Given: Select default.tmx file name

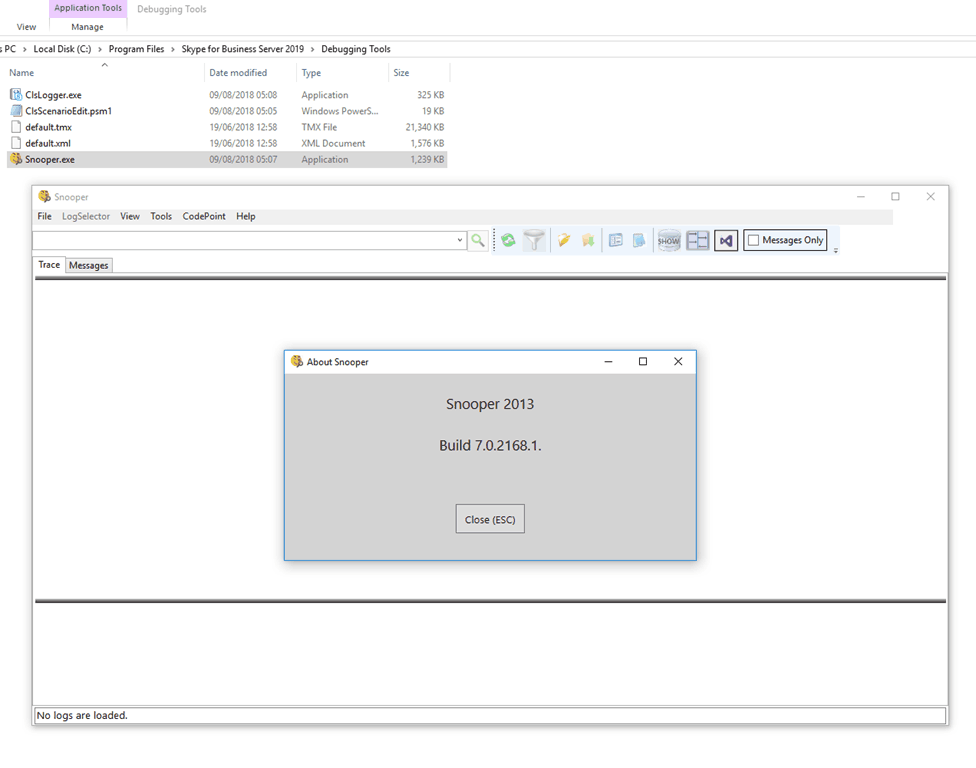Looking at the screenshot, I should (x=49, y=128).
